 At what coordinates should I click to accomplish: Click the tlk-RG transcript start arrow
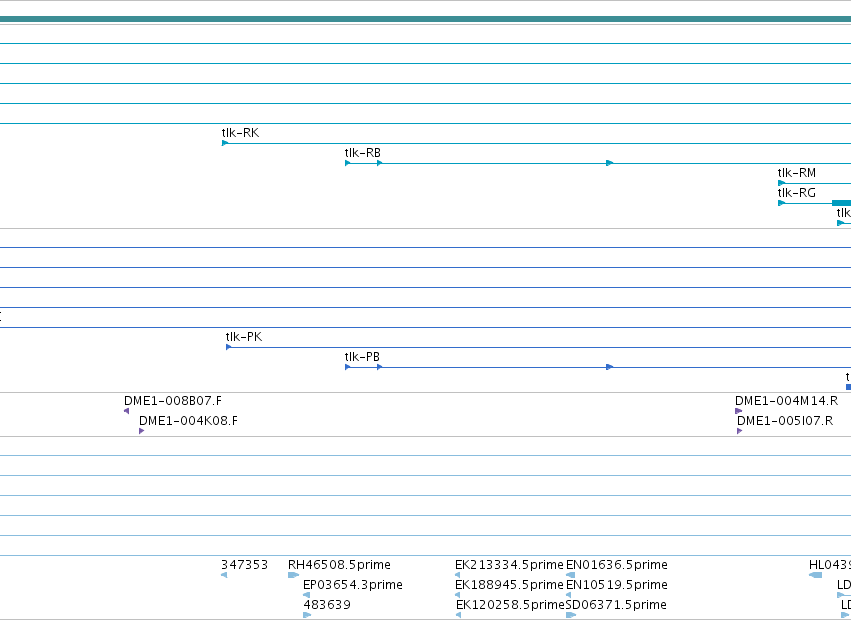coord(782,203)
